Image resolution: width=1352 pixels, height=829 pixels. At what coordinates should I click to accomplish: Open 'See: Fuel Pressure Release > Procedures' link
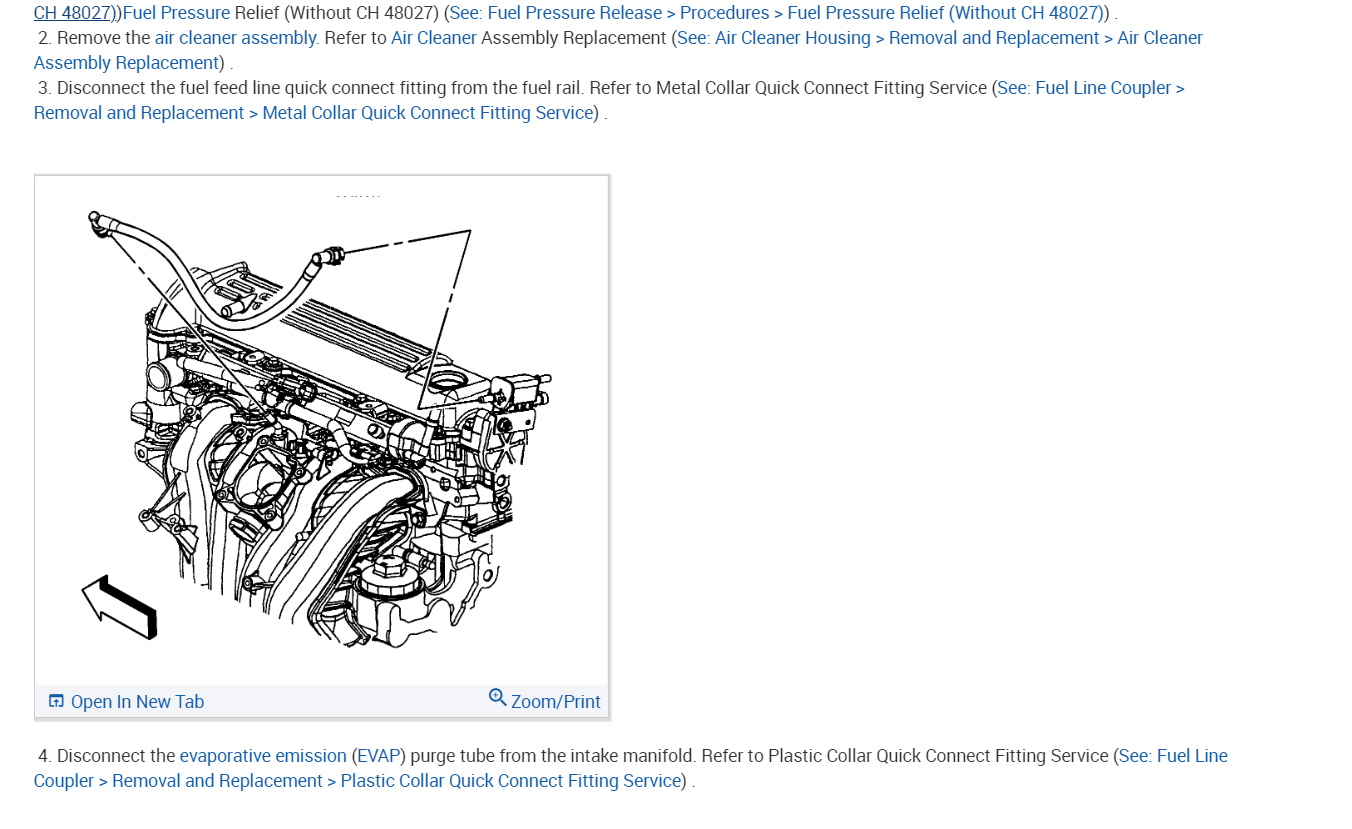coord(776,13)
